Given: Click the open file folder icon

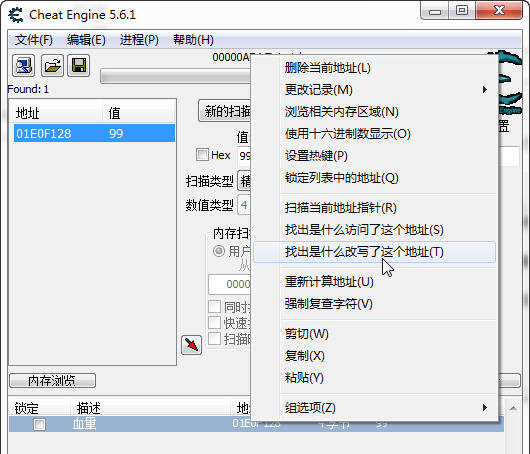Looking at the screenshot, I should [x=52, y=65].
